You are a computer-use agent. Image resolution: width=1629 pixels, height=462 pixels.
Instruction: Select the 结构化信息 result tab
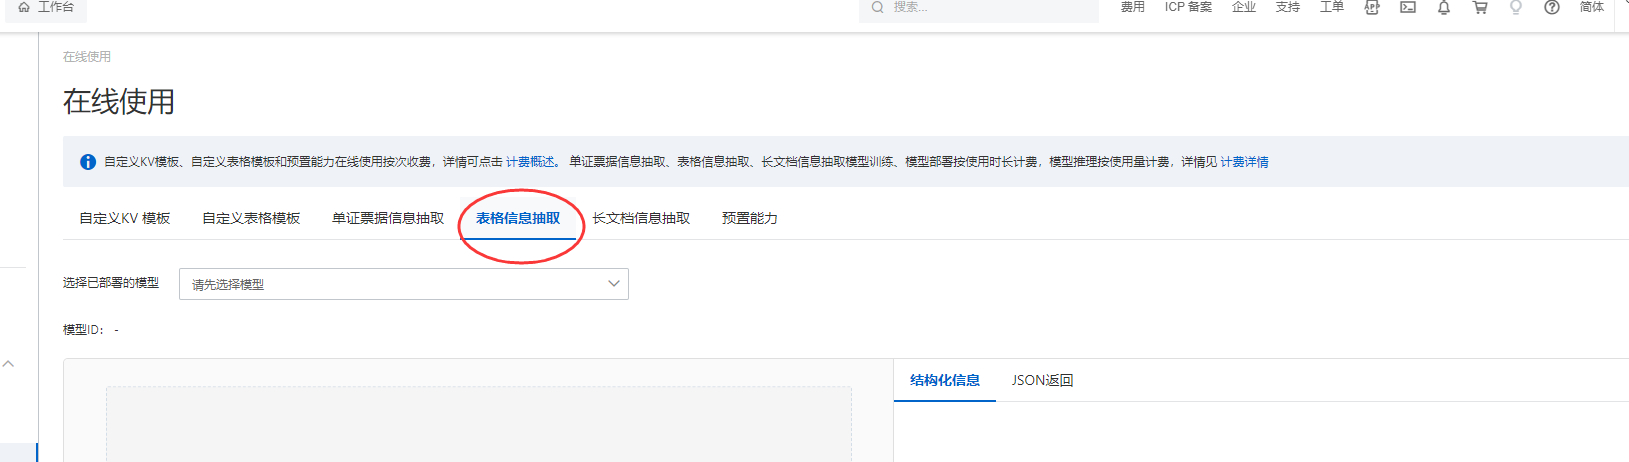point(945,380)
